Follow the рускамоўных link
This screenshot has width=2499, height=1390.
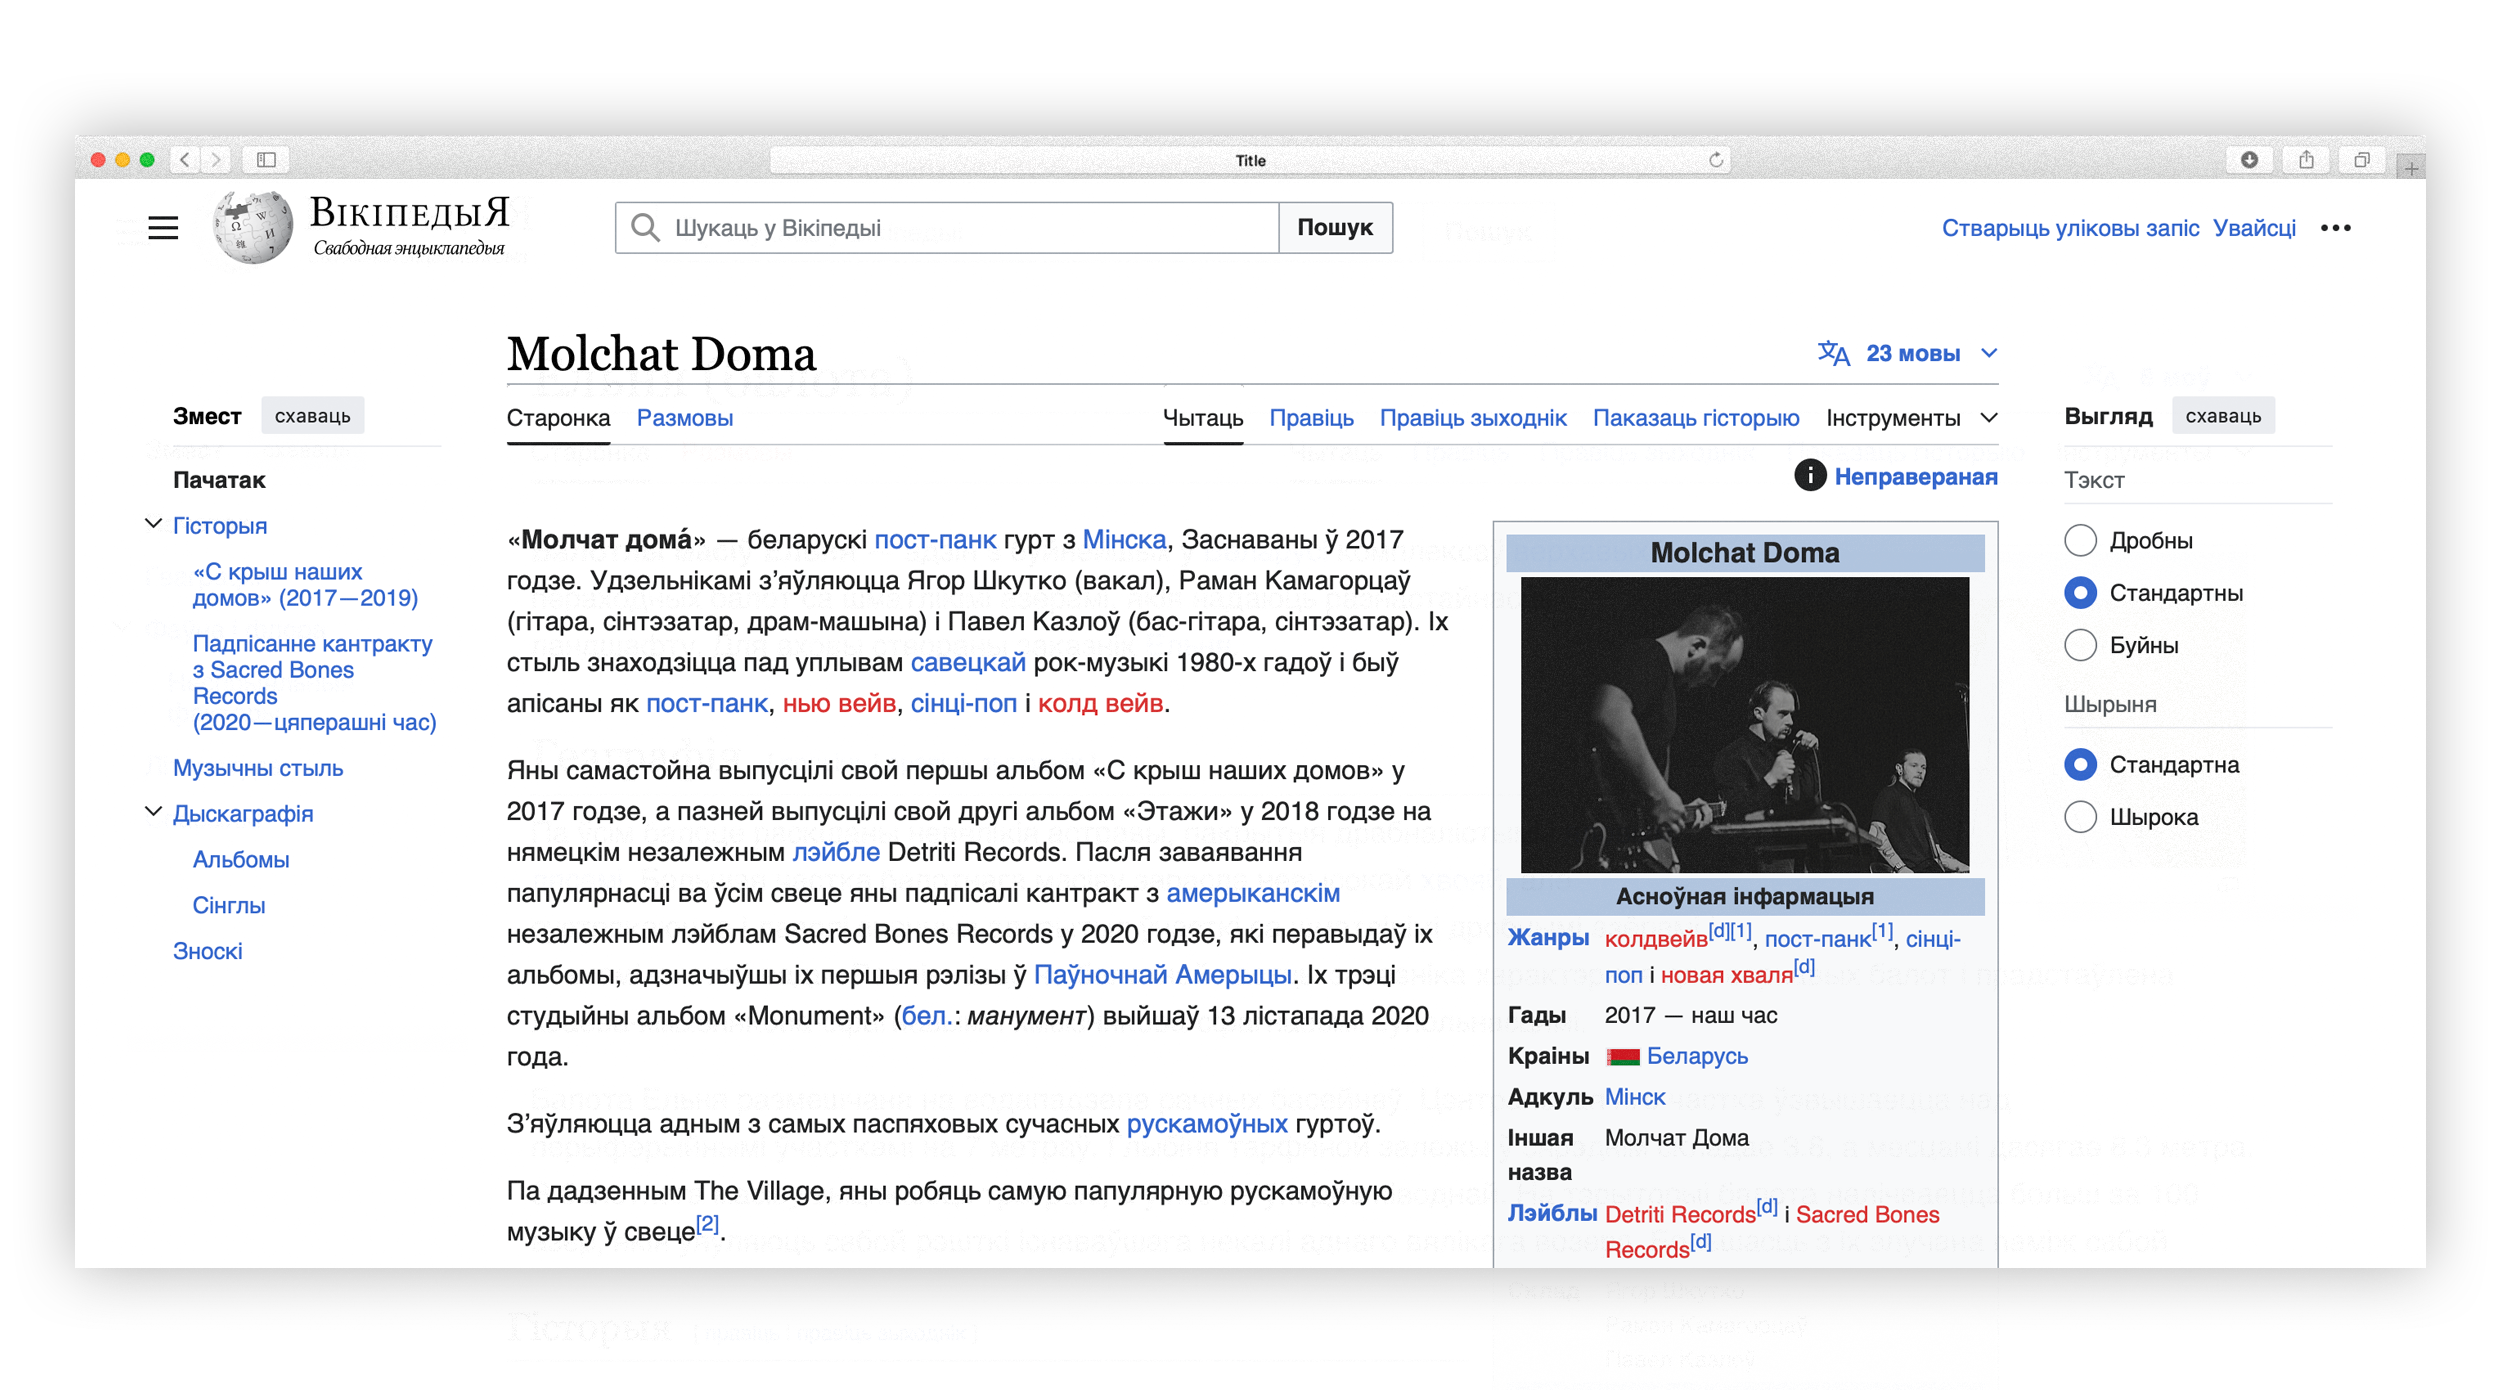1207,1125
